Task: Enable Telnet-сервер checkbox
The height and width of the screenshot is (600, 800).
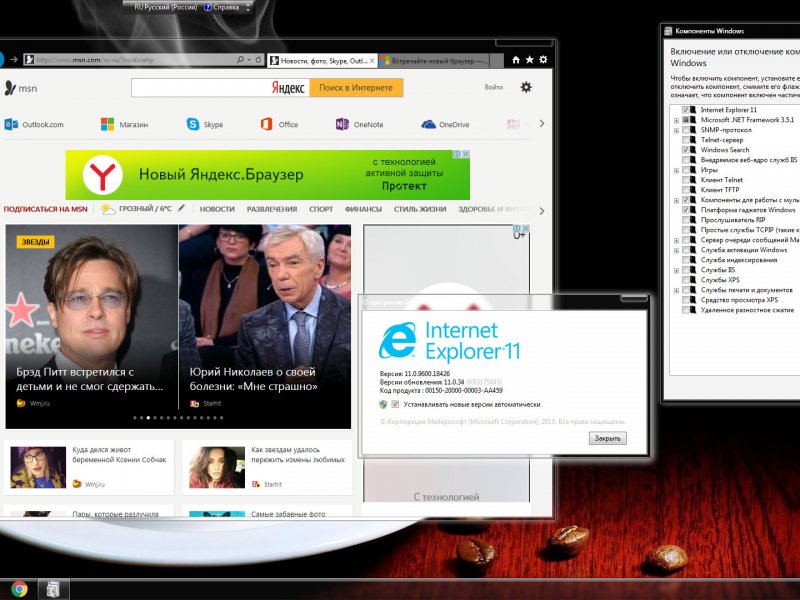Action: click(686, 140)
